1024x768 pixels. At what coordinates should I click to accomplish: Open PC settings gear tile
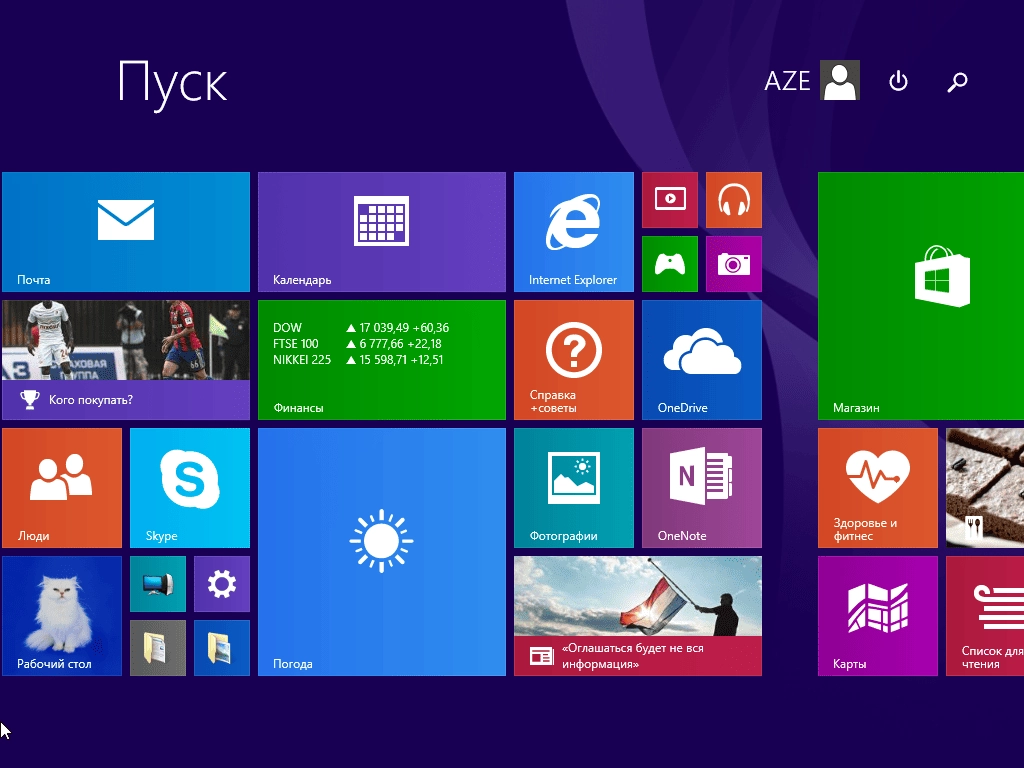click(x=222, y=584)
